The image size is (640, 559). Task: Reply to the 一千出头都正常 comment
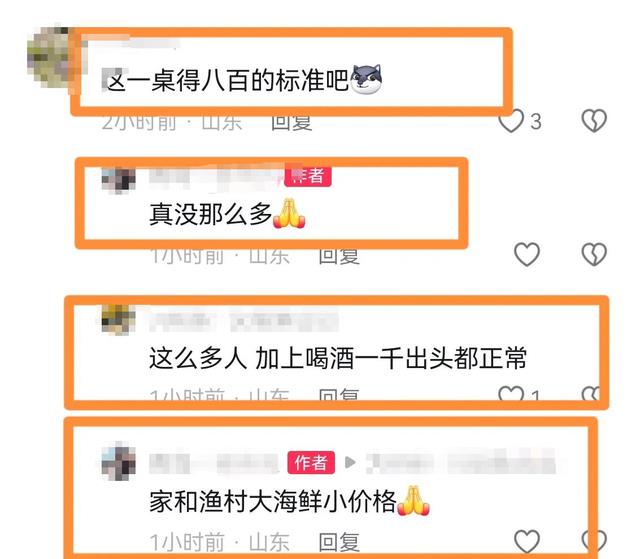(x=339, y=394)
